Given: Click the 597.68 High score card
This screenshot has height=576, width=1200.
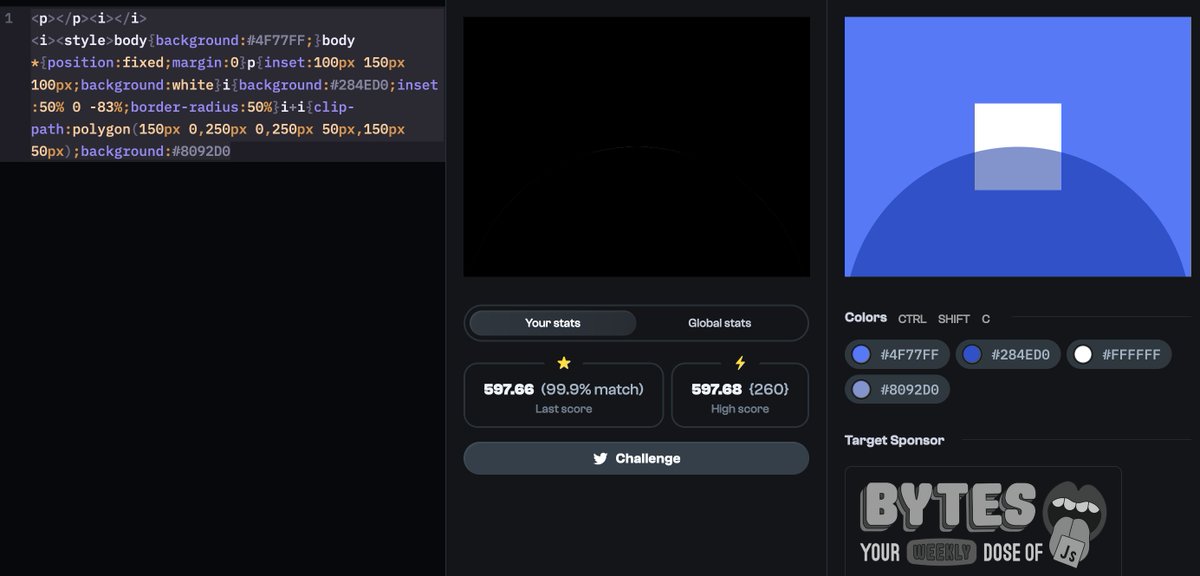Looking at the screenshot, I should click(x=740, y=395).
